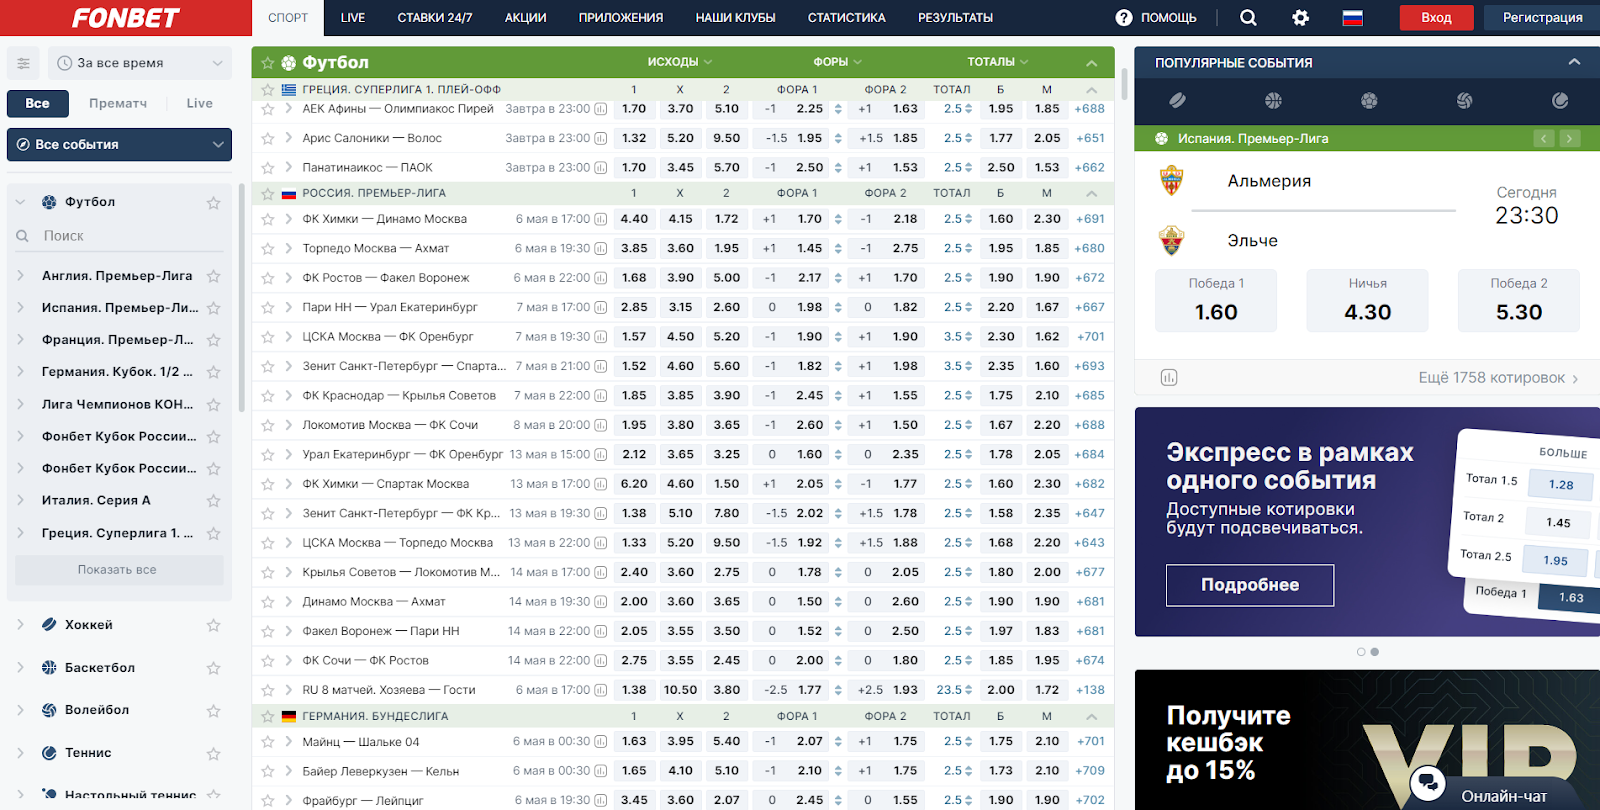Click the Хоккей sport icon in the sidebar
The height and width of the screenshot is (810, 1600).
(49, 624)
